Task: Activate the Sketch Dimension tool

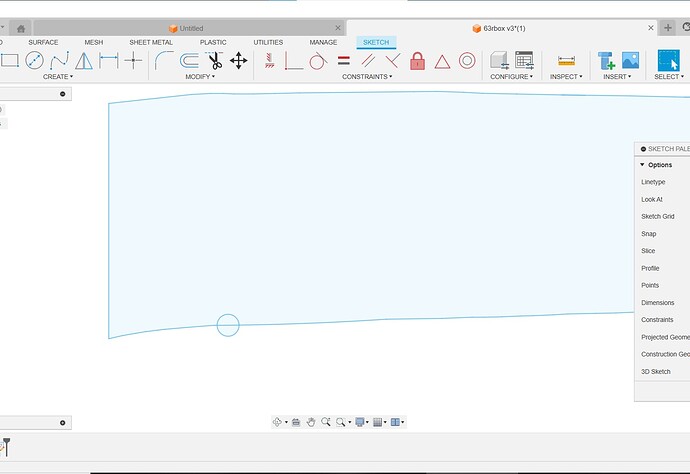Action: [109, 60]
